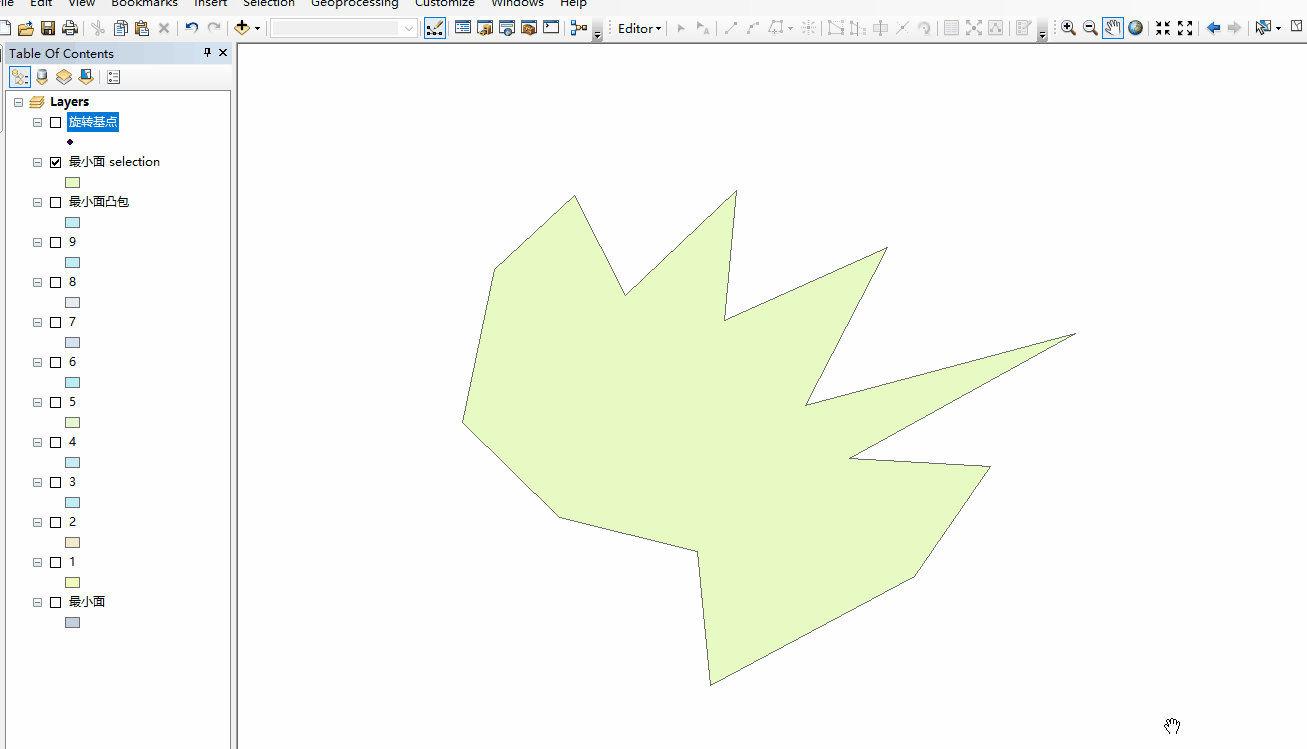Open the Python window icon

551,28
